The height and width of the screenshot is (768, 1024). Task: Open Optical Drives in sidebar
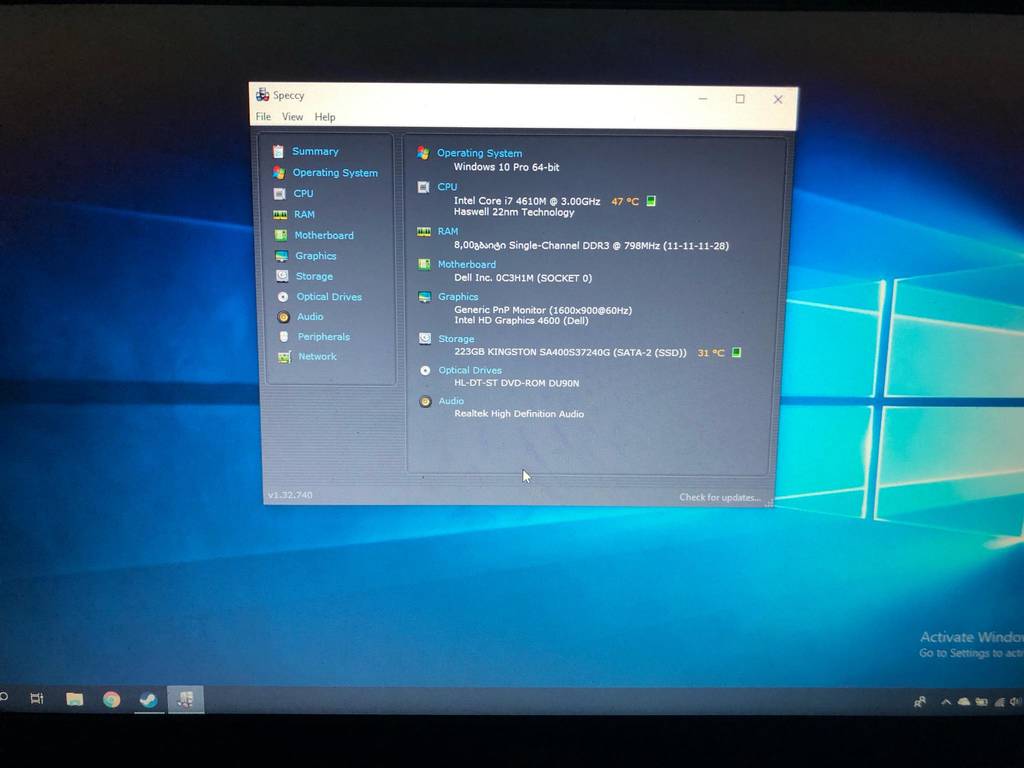[x=329, y=296]
